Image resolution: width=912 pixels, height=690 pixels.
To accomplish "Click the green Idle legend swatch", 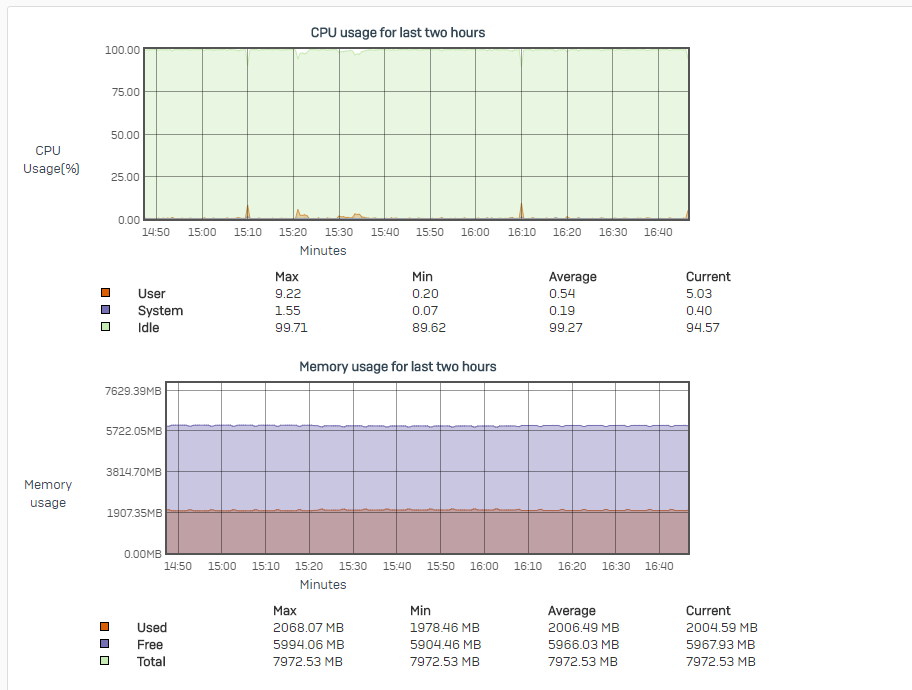I will pos(105,326).
